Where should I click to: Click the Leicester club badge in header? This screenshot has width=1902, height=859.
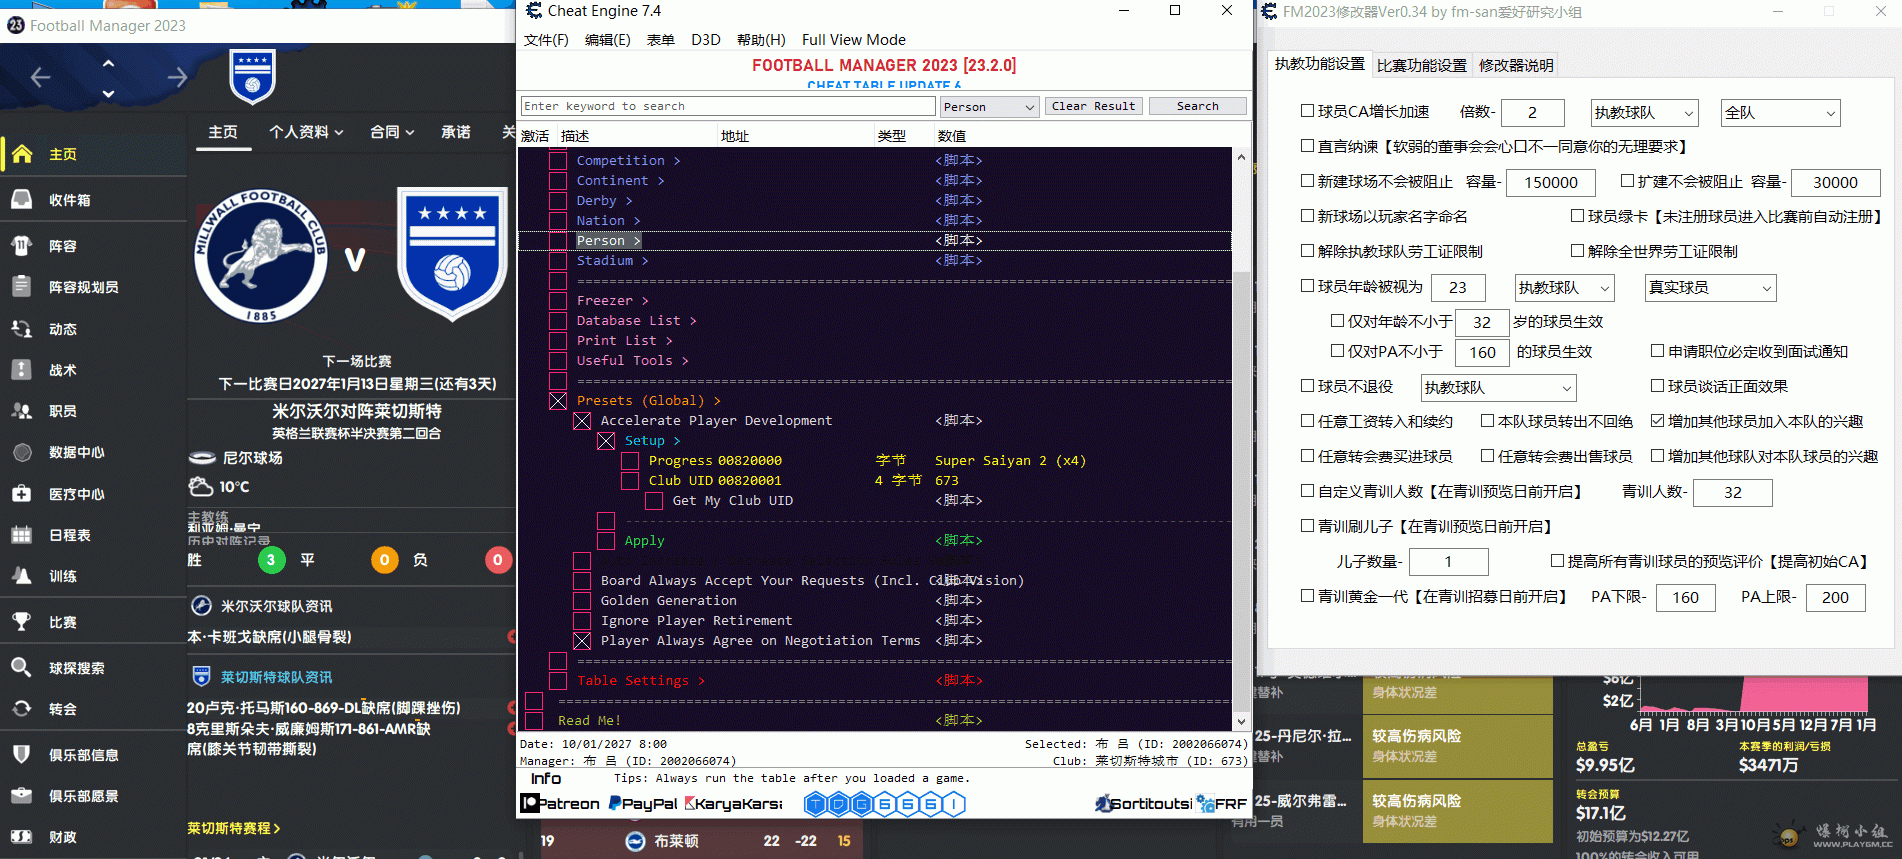pyautogui.click(x=252, y=77)
